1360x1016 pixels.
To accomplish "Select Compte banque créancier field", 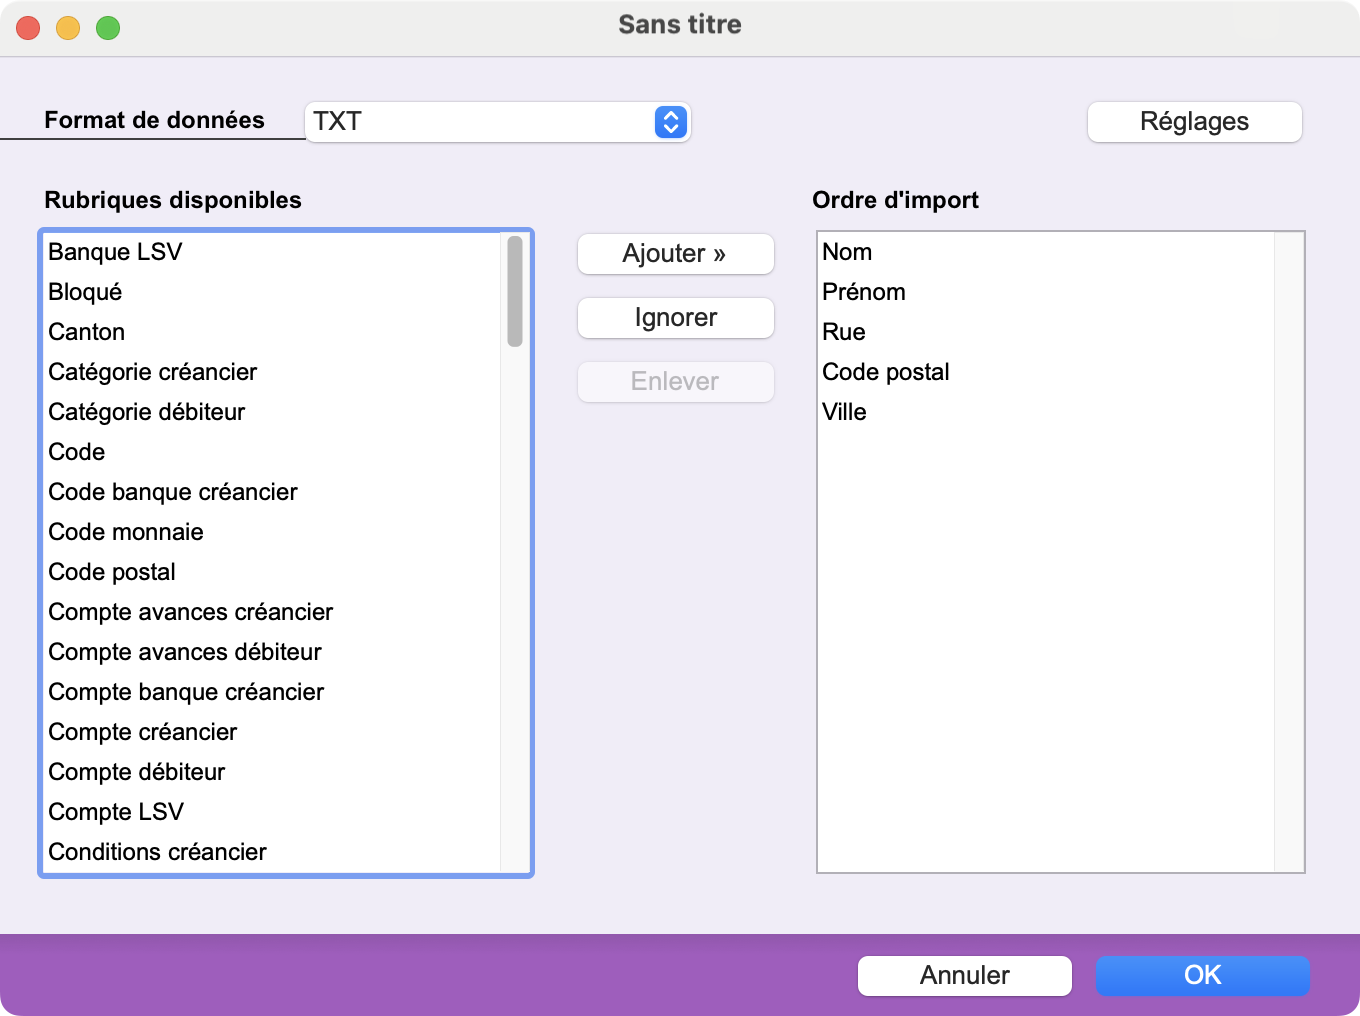I will [x=272, y=692].
